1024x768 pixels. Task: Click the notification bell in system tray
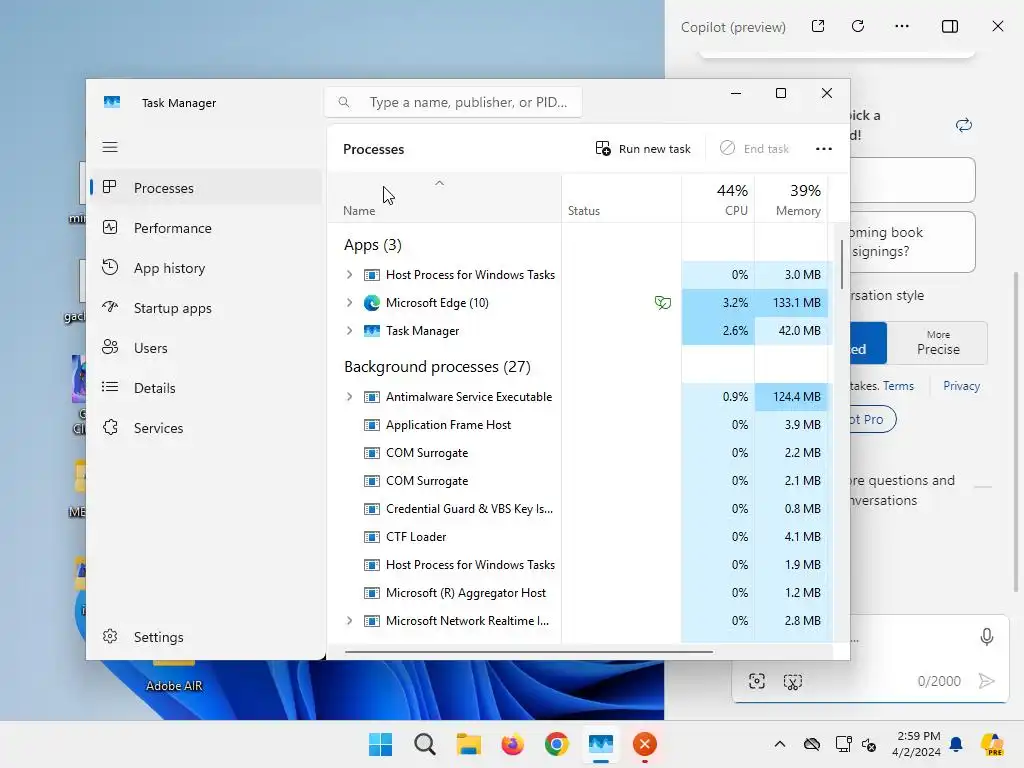point(956,744)
